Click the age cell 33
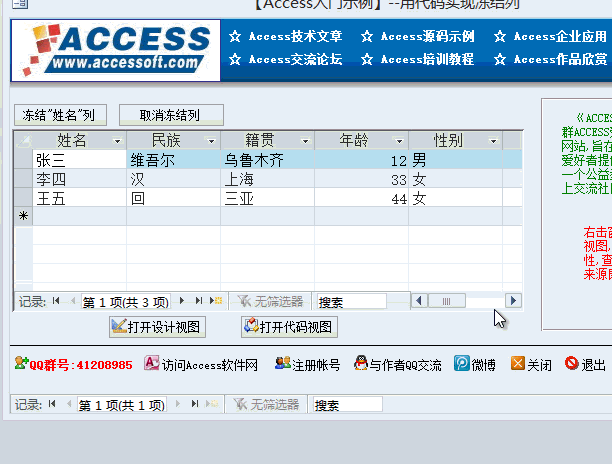The height and width of the screenshot is (464, 612). [362, 179]
